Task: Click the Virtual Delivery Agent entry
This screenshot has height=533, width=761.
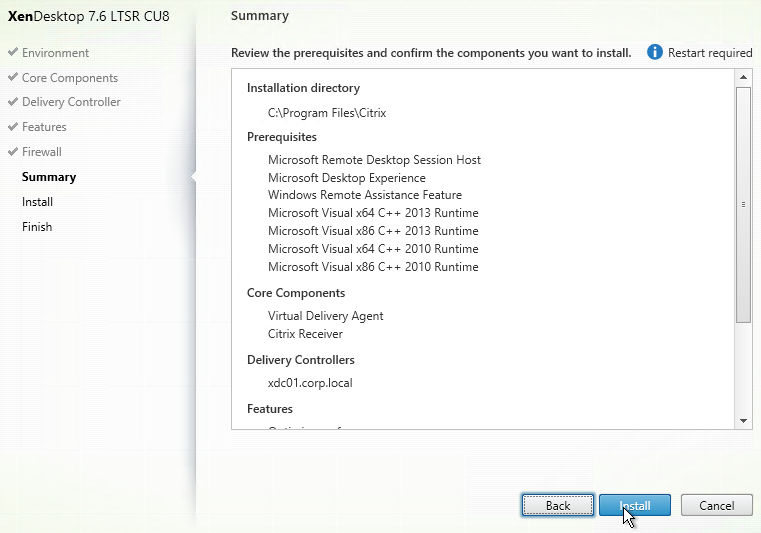Action: (x=325, y=316)
